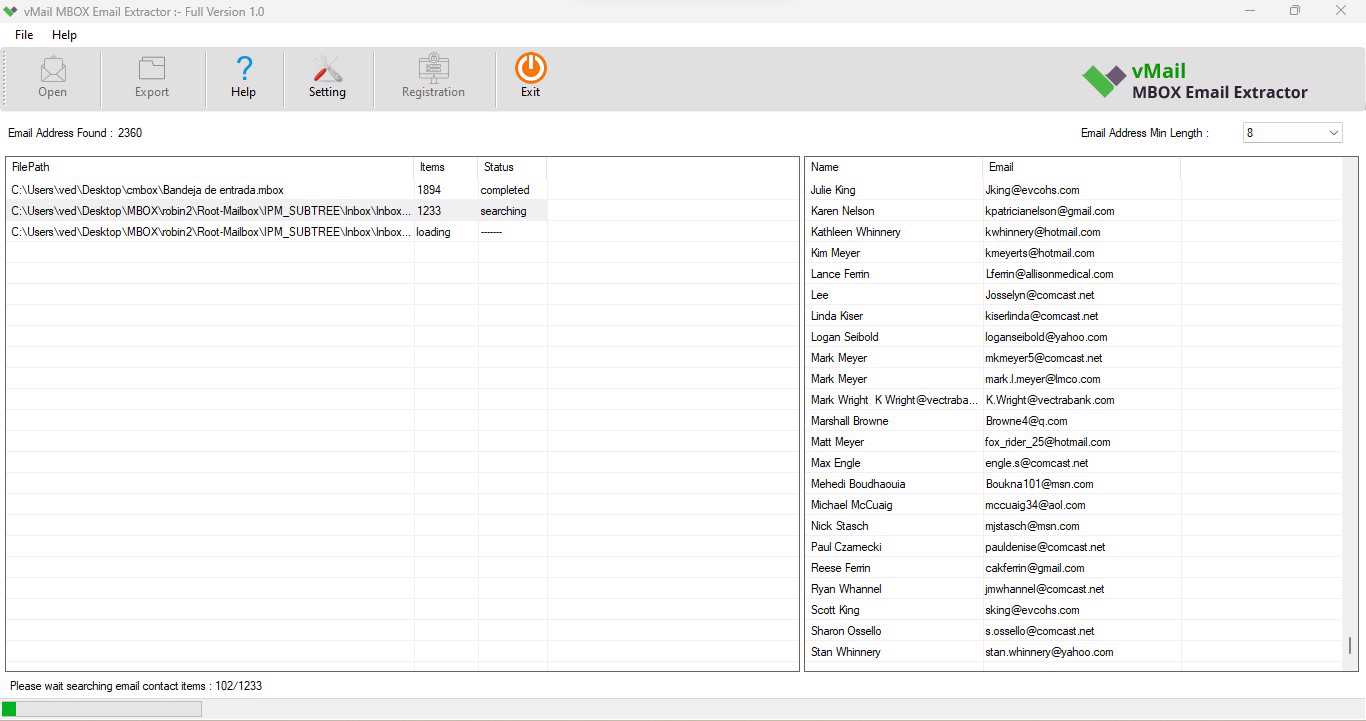
Task: Select Karen Nelson in the contact list
Action: (x=842, y=211)
